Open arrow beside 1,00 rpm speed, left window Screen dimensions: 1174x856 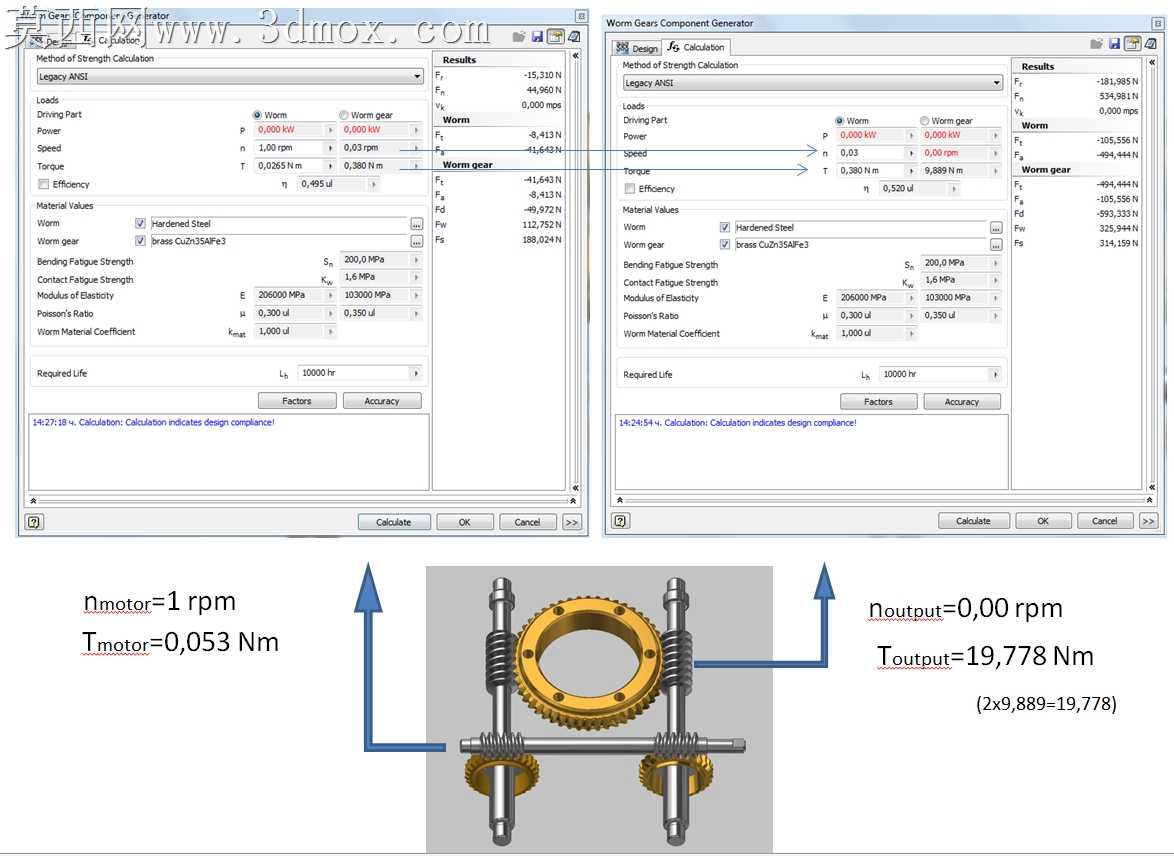tap(330, 148)
